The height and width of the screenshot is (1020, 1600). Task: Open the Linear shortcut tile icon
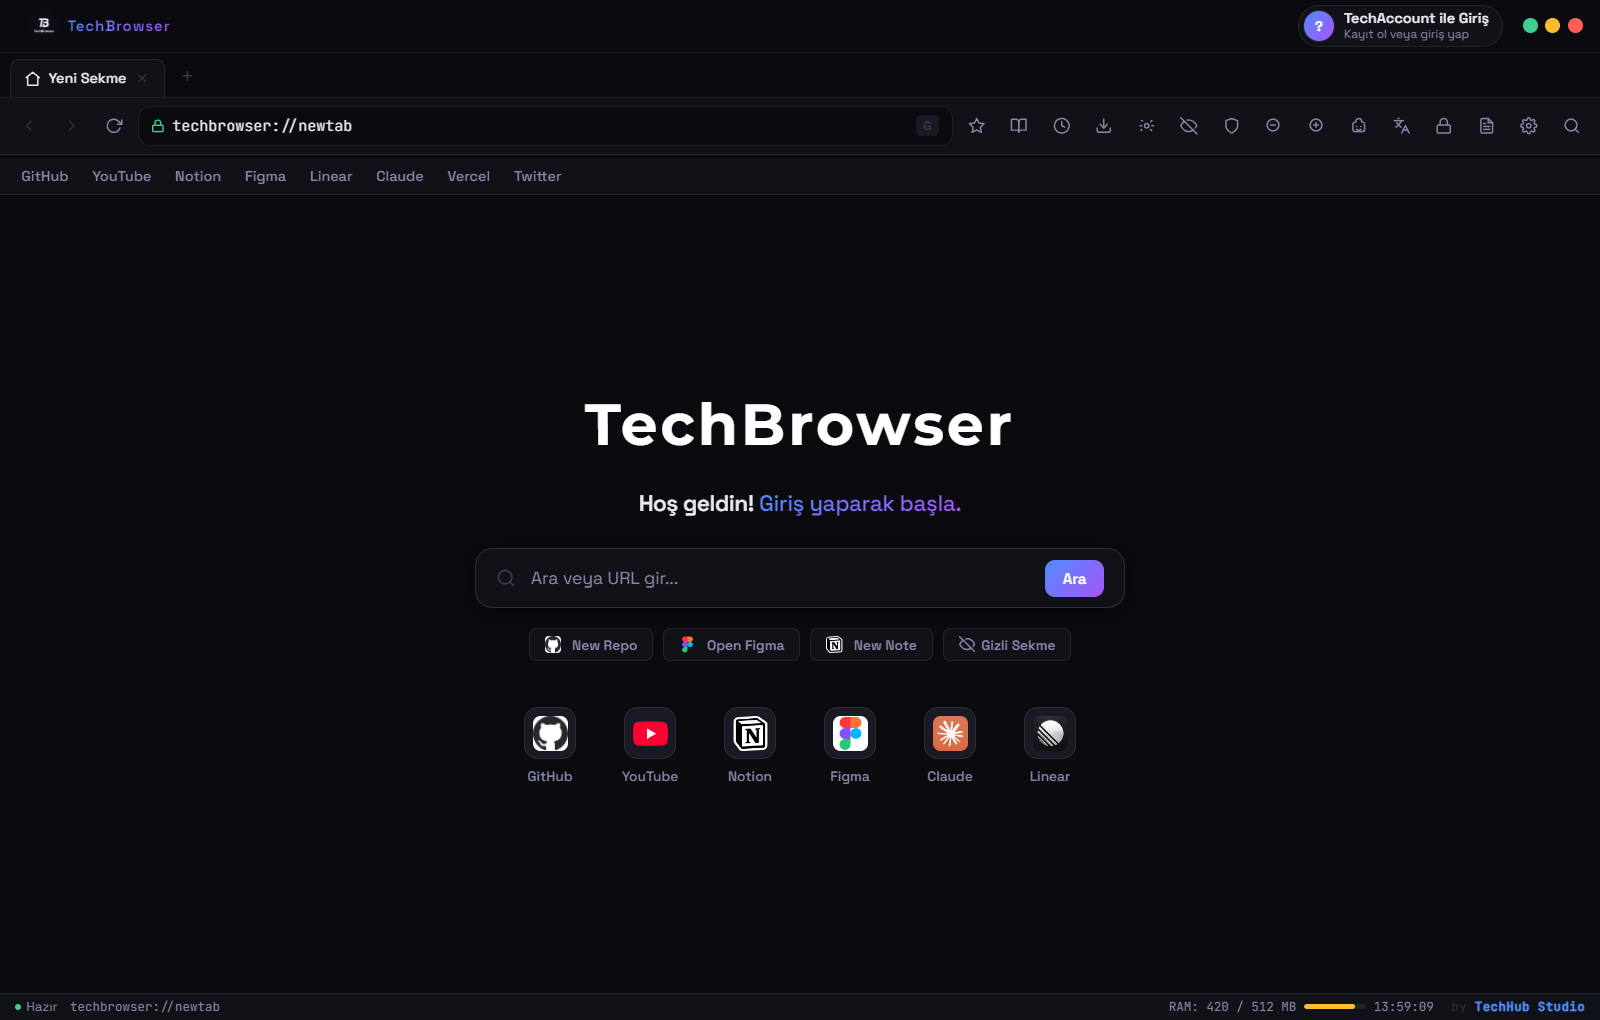click(1050, 733)
